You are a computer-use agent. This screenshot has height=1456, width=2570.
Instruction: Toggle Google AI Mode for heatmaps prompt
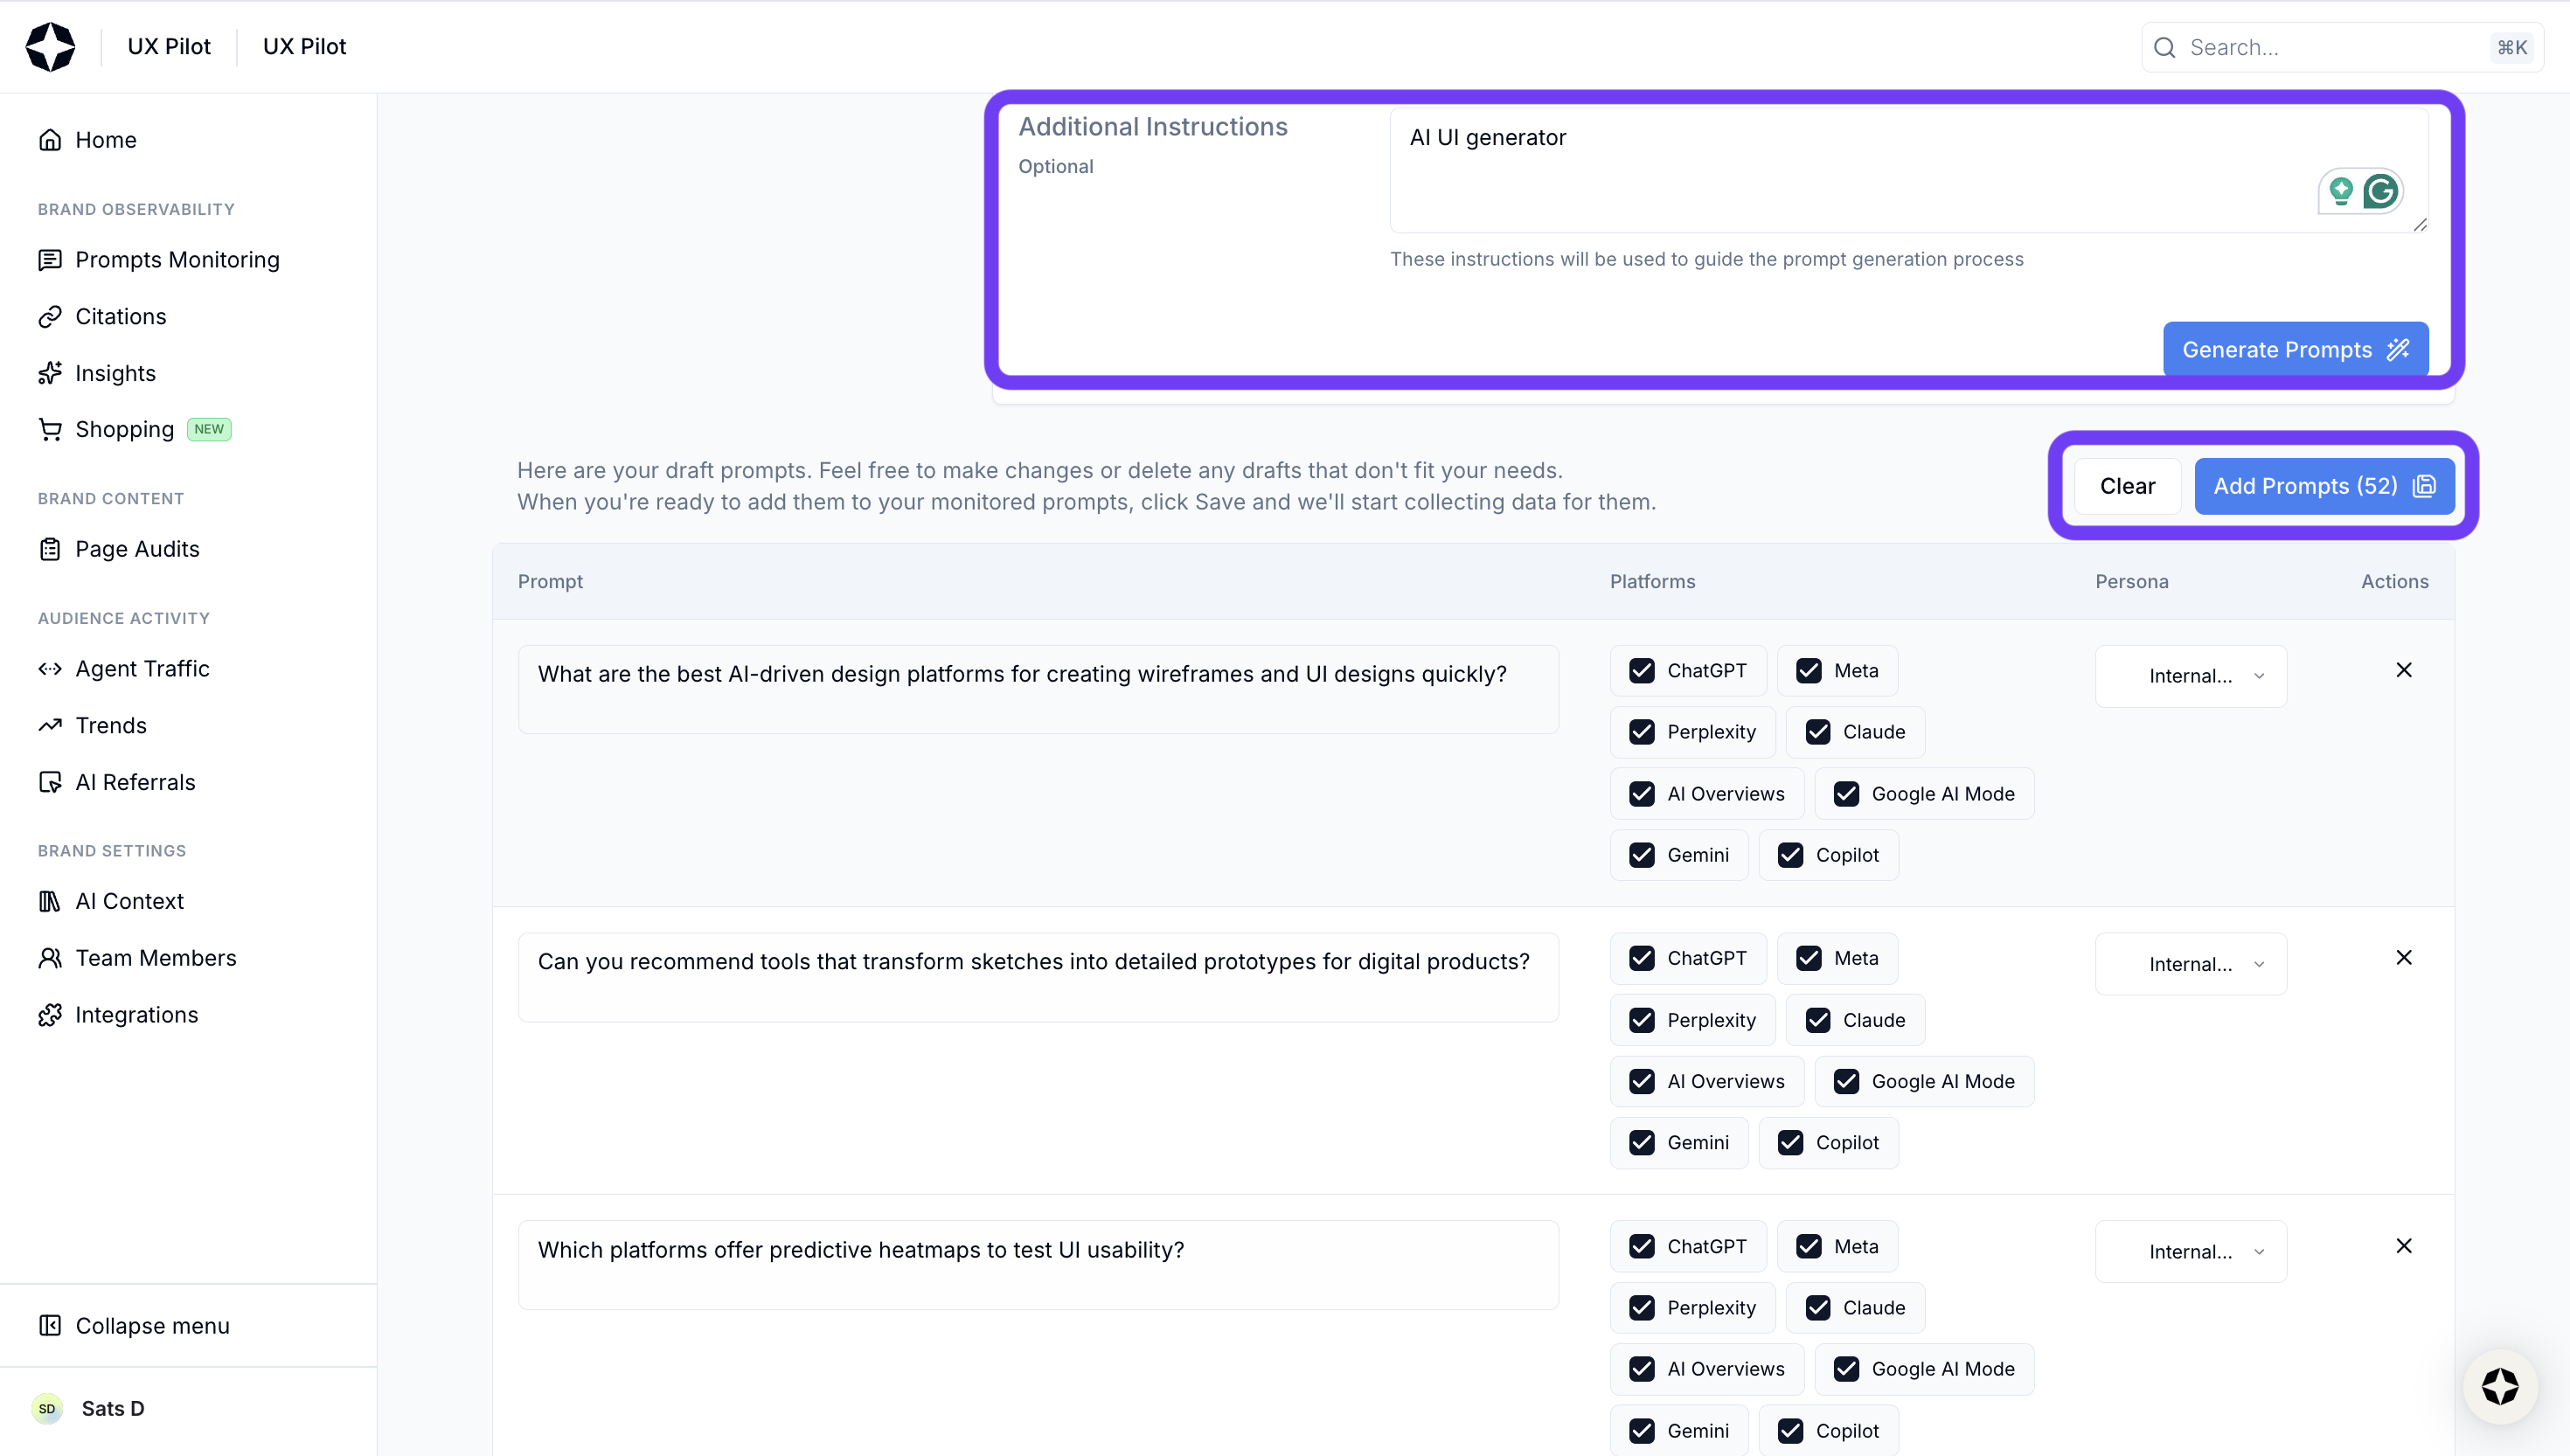pyautogui.click(x=1846, y=1369)
